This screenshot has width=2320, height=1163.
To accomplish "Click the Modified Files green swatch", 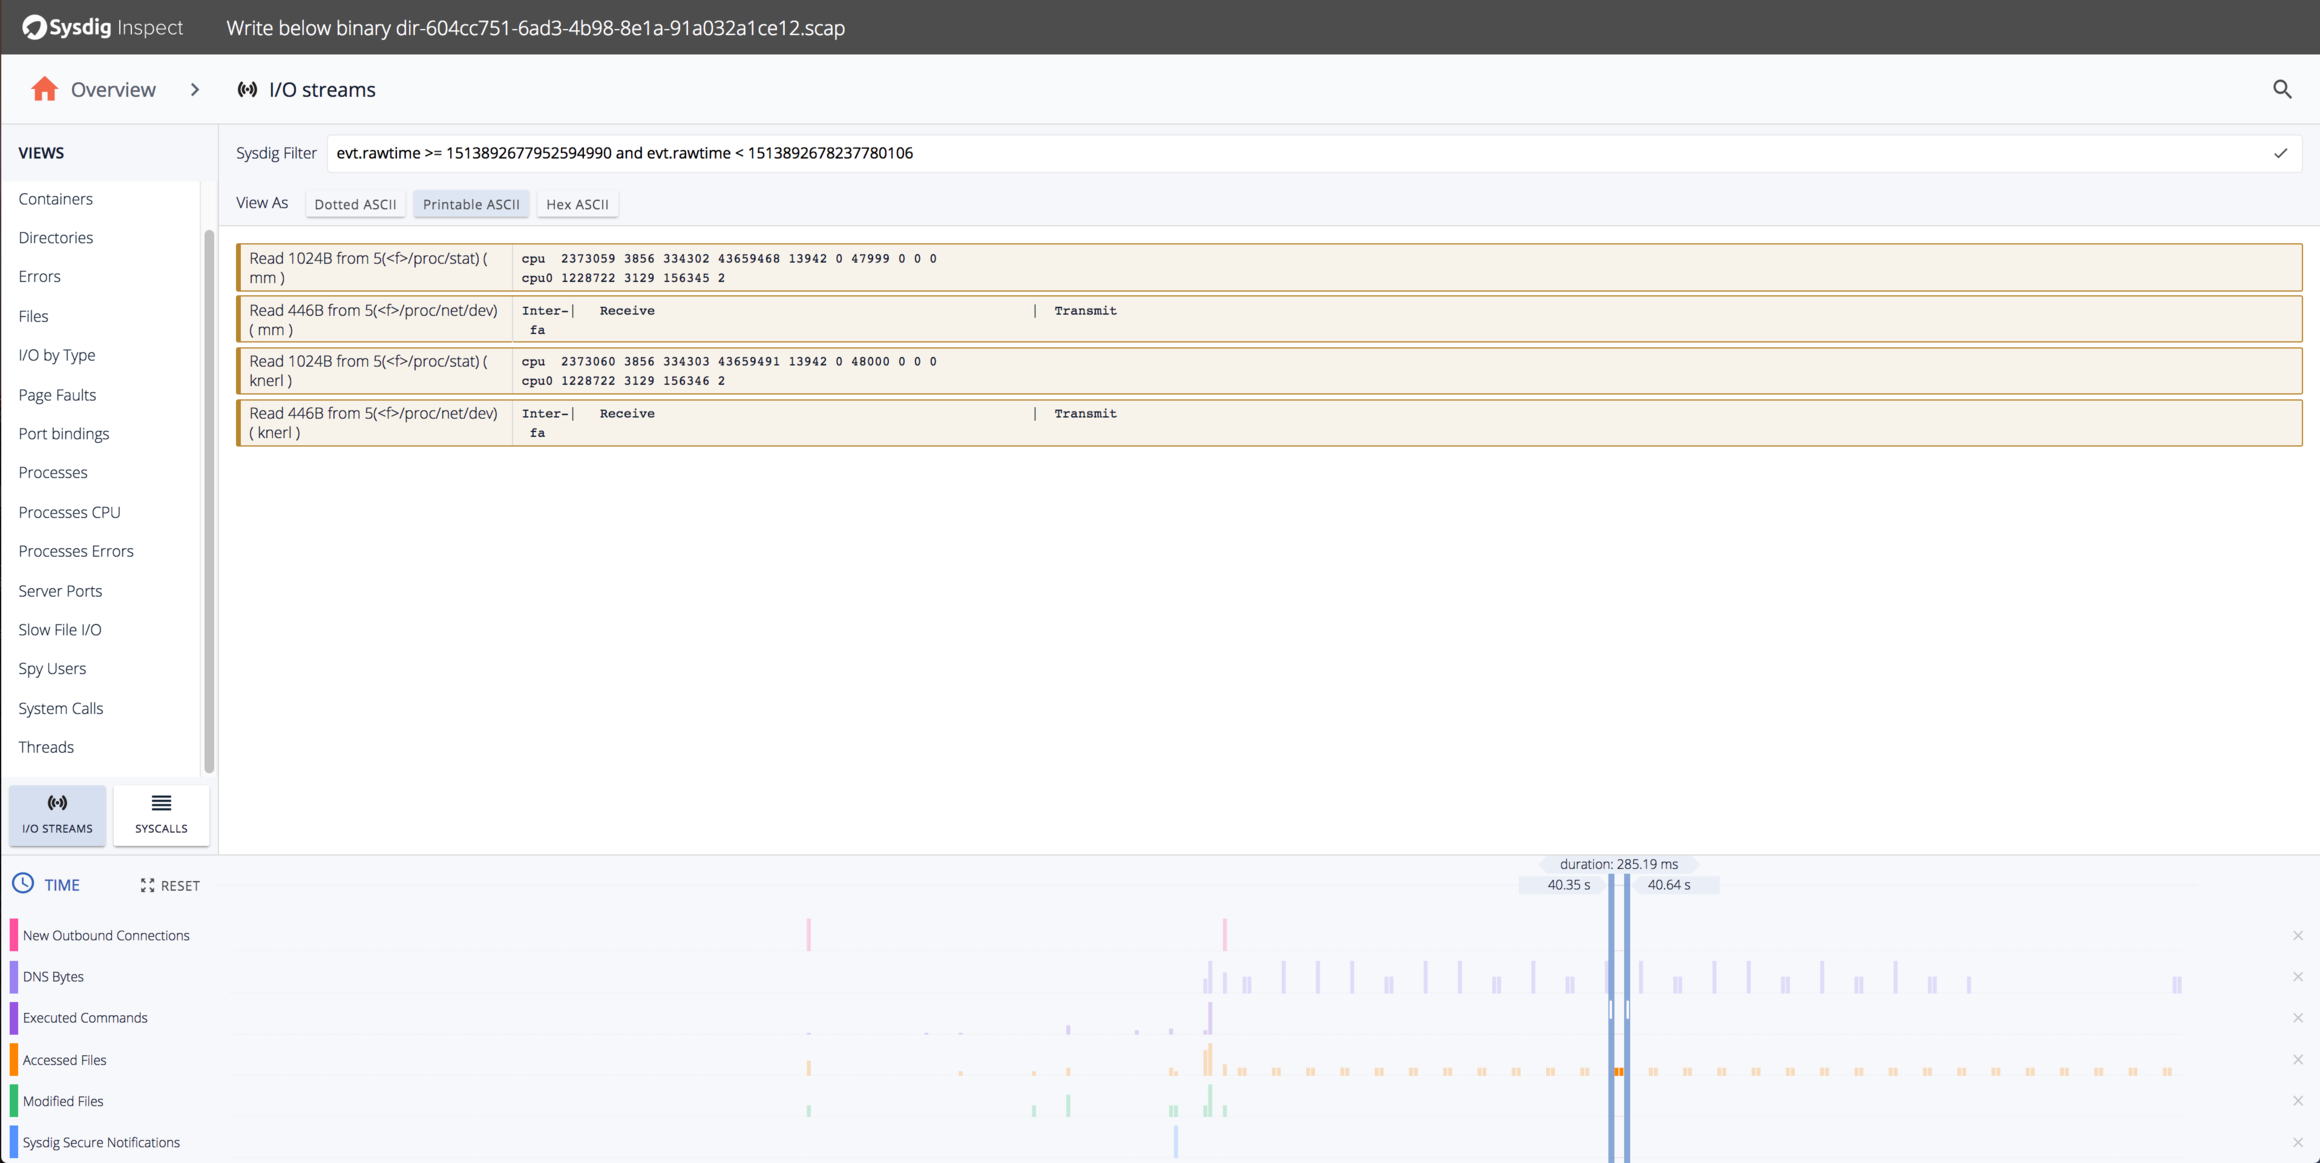I will pos(14,1100).
